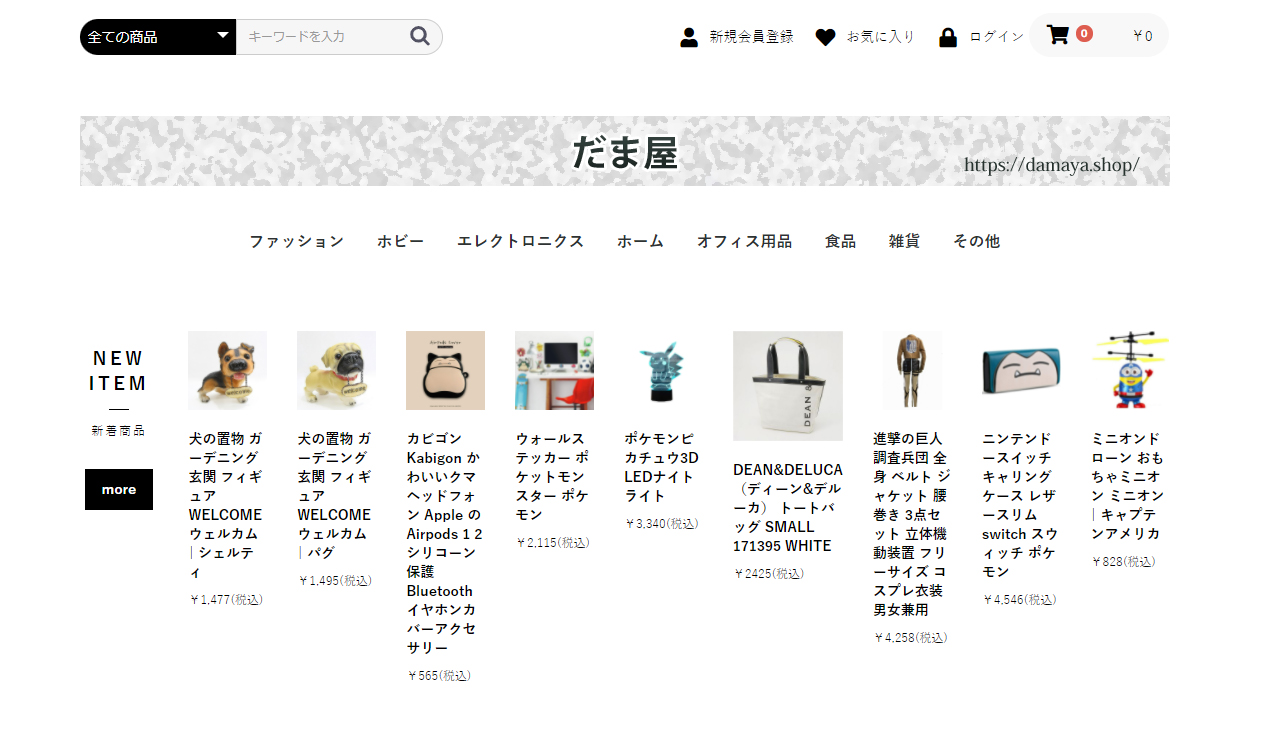Click the user icon for new member registration
The height and width of the screenshot is (729, 1271).
pyautogui.click(x=689, y=38)
